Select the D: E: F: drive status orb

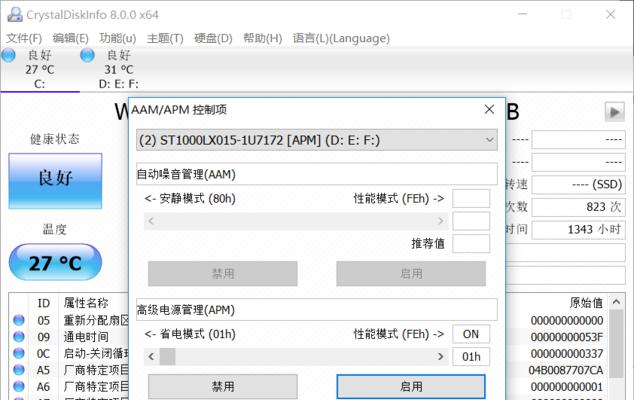[87, 55]
